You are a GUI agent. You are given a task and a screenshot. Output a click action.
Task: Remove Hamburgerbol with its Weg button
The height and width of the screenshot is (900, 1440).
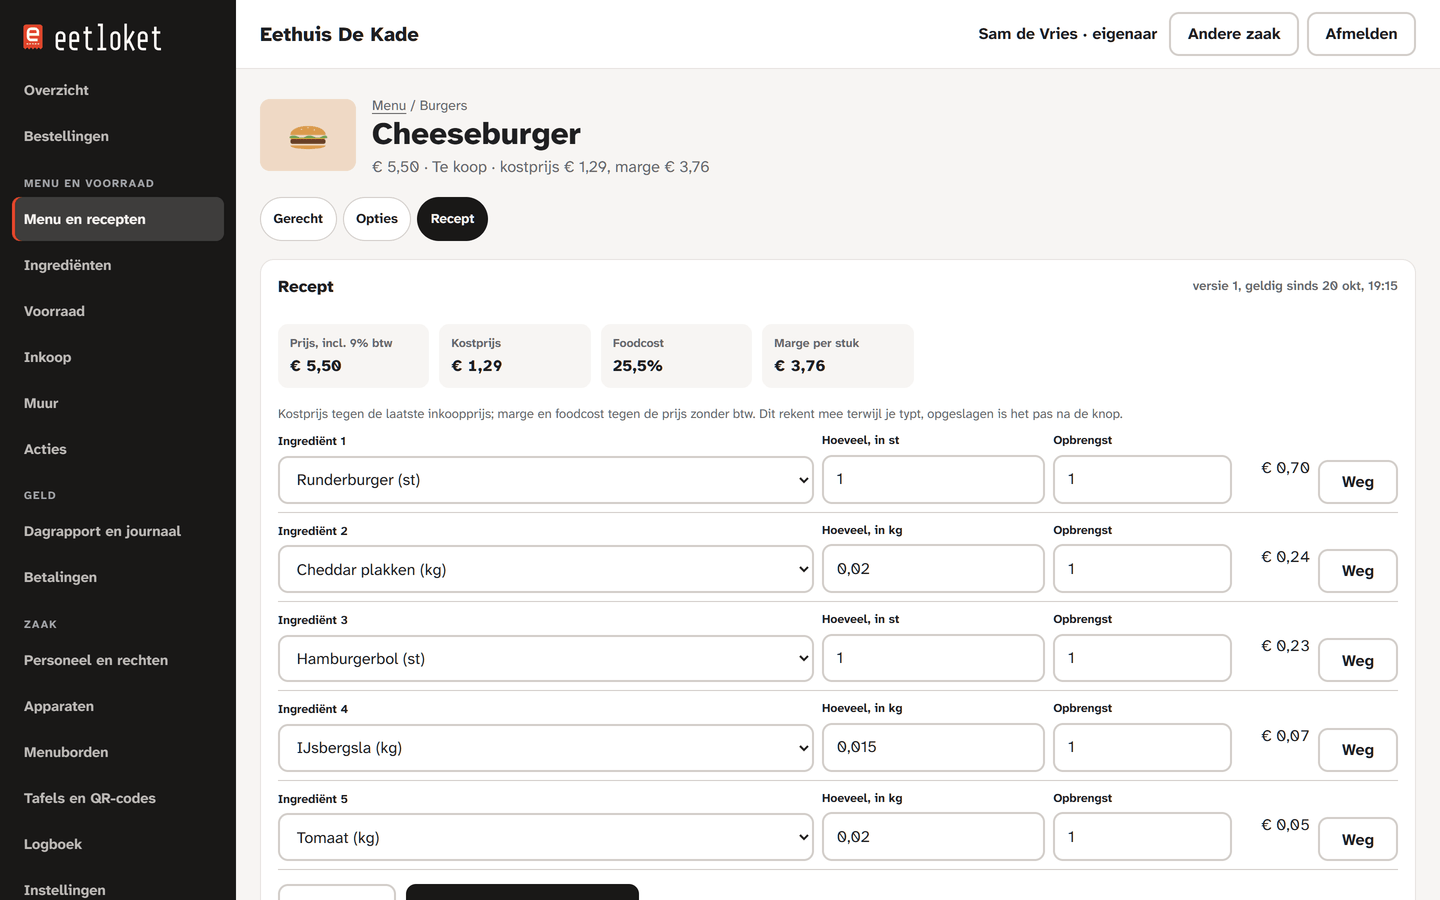[x=1357, y=661]
